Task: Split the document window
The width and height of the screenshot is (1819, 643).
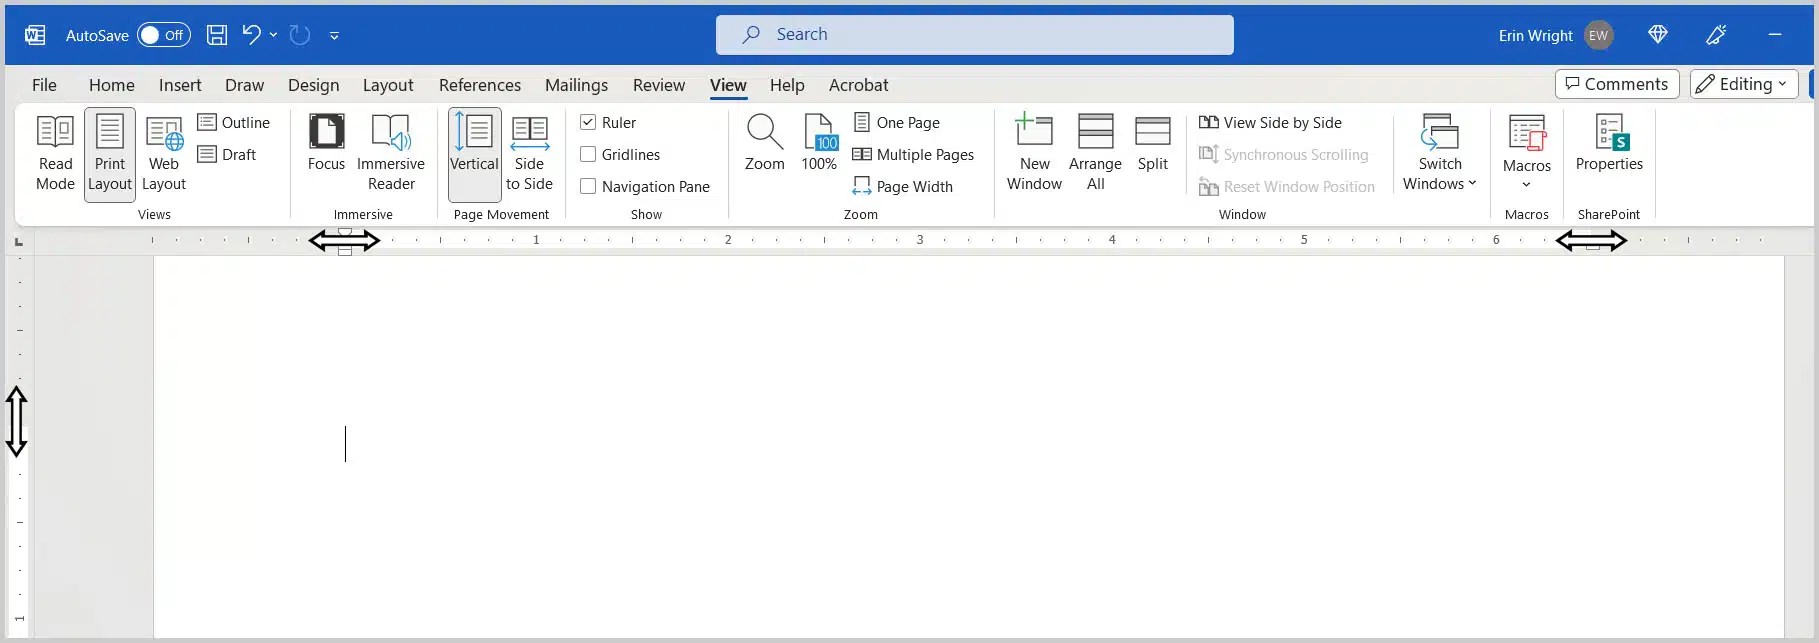Action: point(1153,144)
